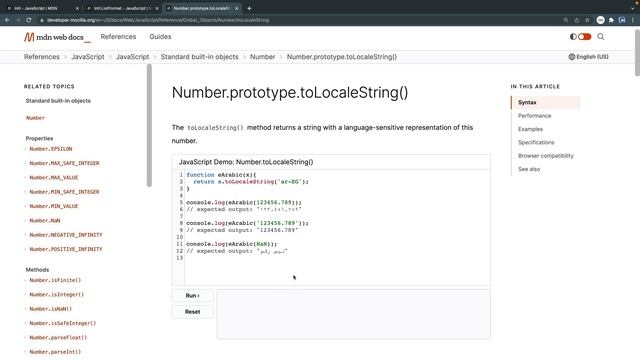The height and width of the screenshot is (360, 640).
Task: Click the demo console output area
Action: 353,314
